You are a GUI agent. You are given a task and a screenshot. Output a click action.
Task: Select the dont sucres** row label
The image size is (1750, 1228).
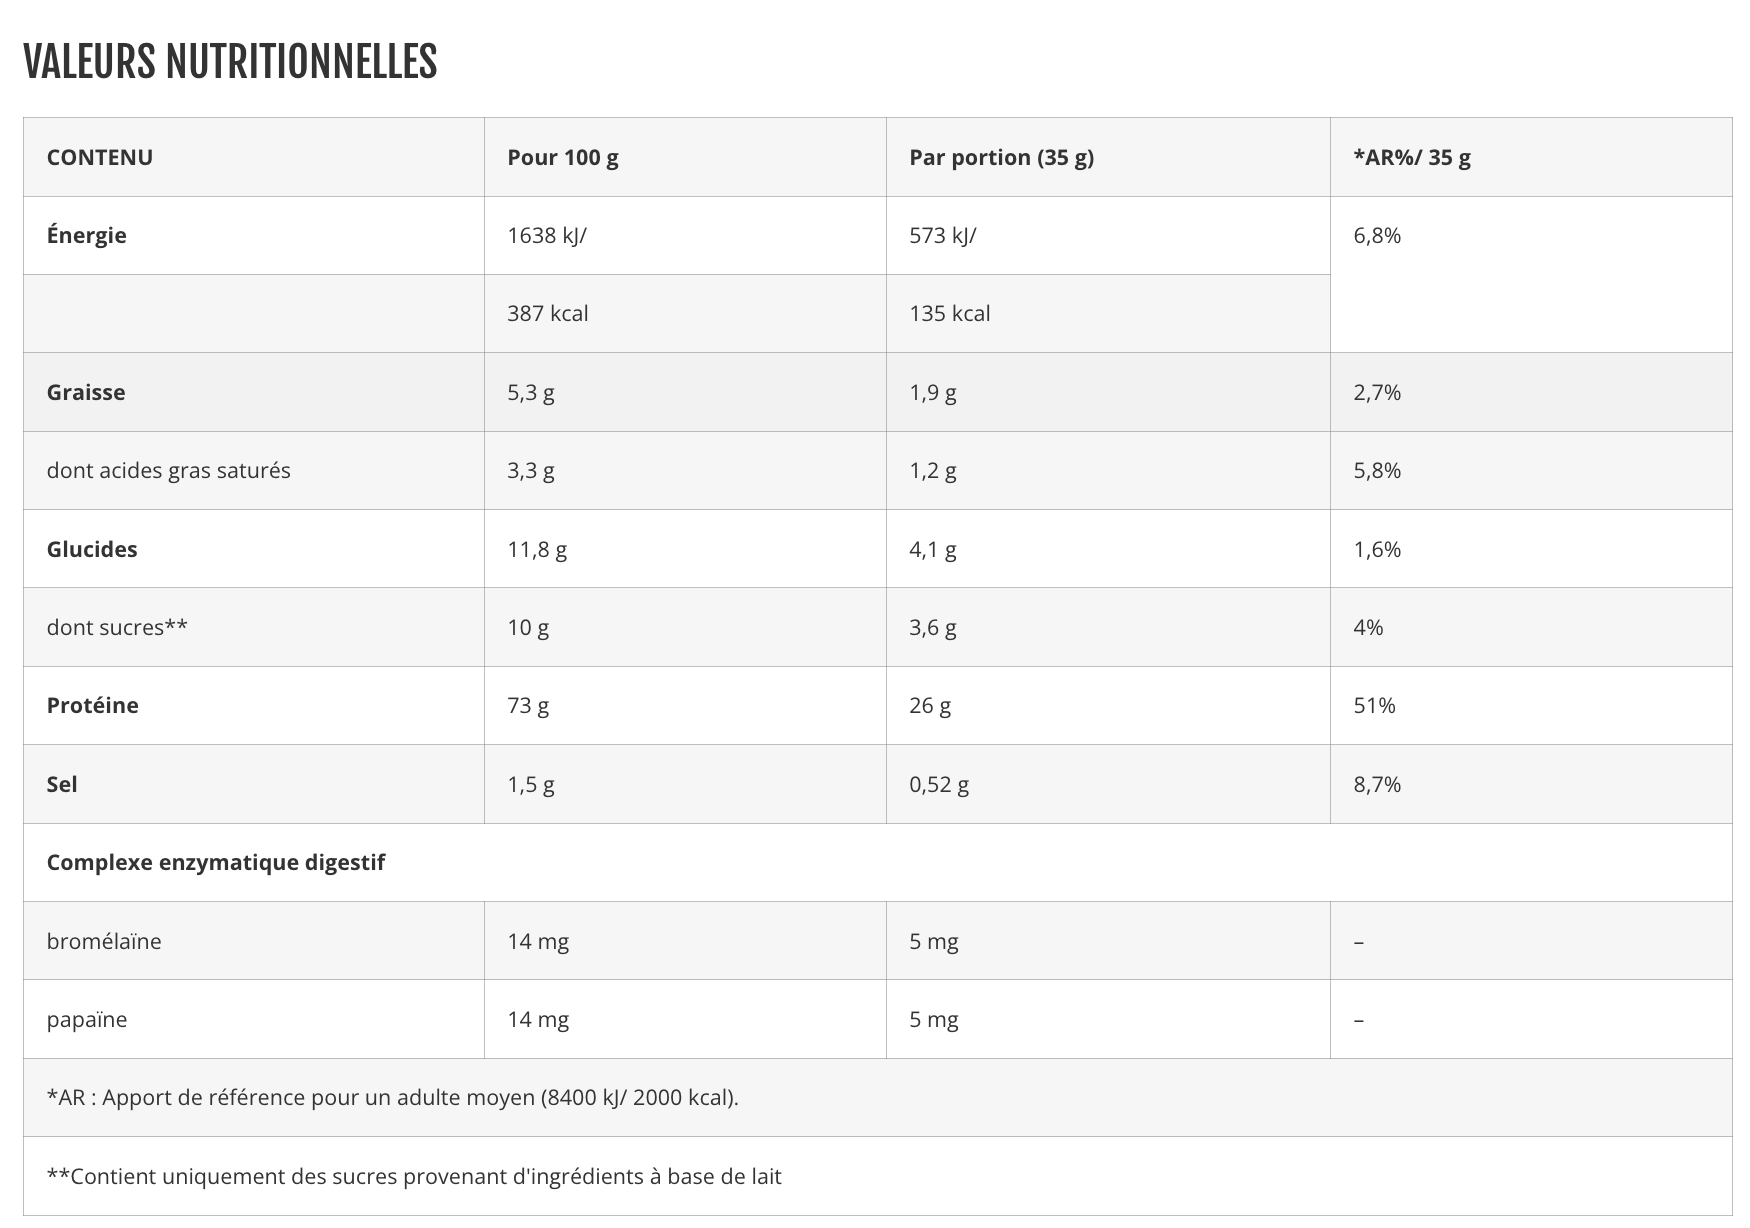(x=117, y=627)
